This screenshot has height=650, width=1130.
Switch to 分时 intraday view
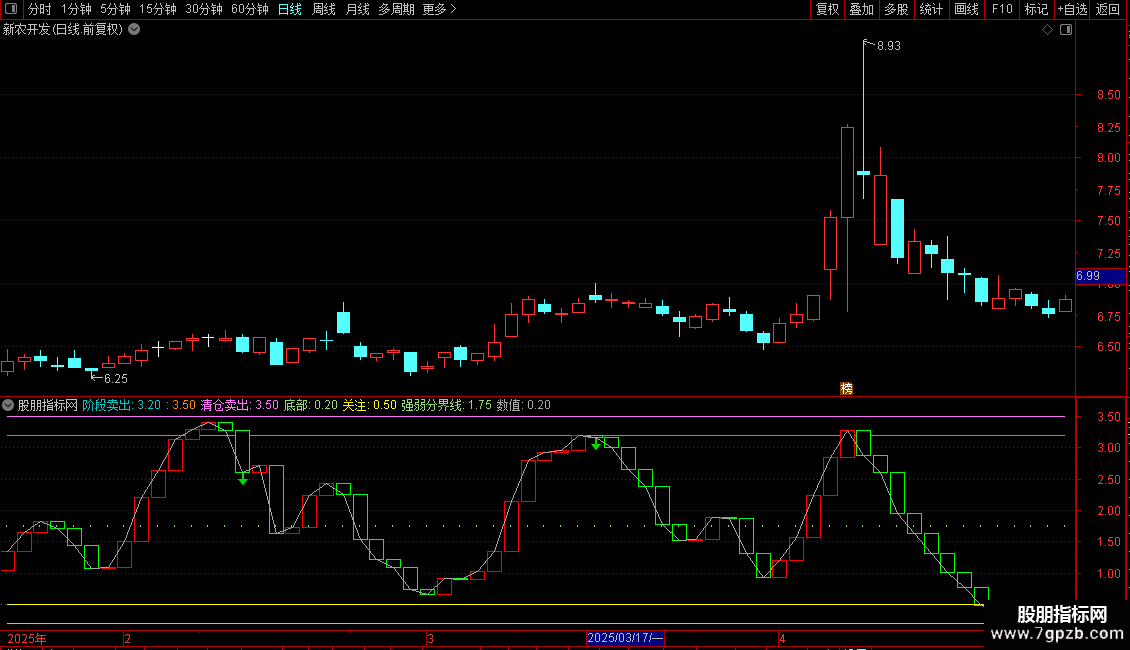(x=40, y=9)
